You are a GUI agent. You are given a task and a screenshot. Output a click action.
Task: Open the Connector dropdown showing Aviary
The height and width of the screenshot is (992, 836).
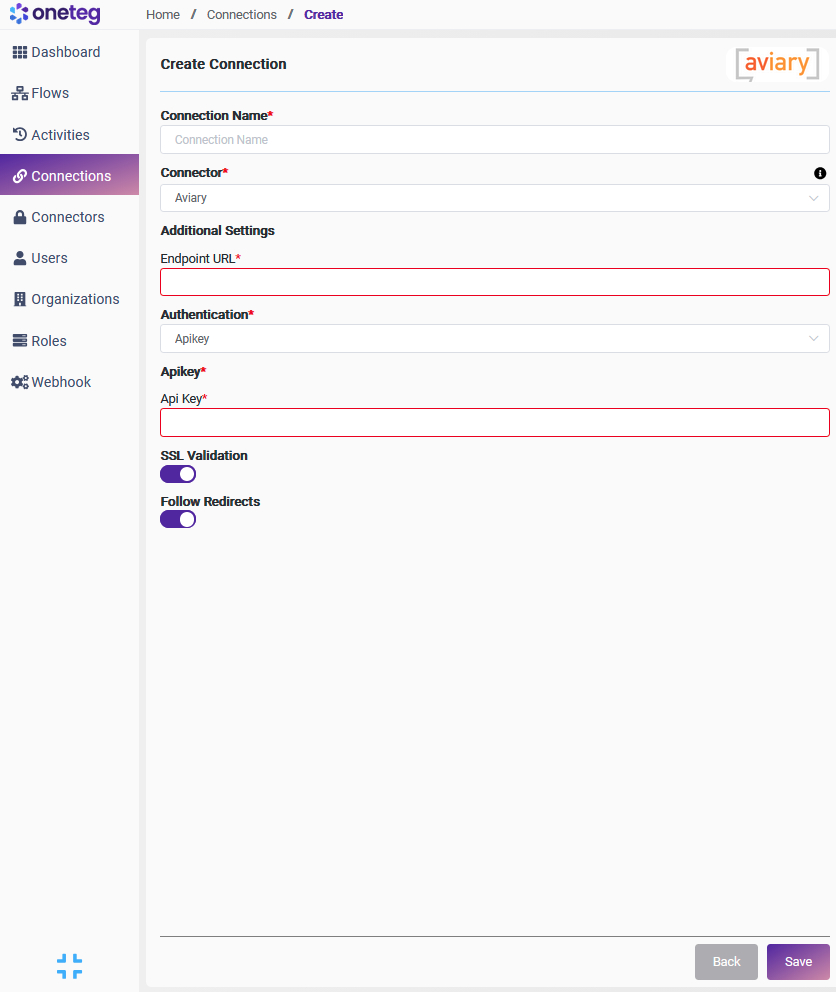tap(494, 198)
